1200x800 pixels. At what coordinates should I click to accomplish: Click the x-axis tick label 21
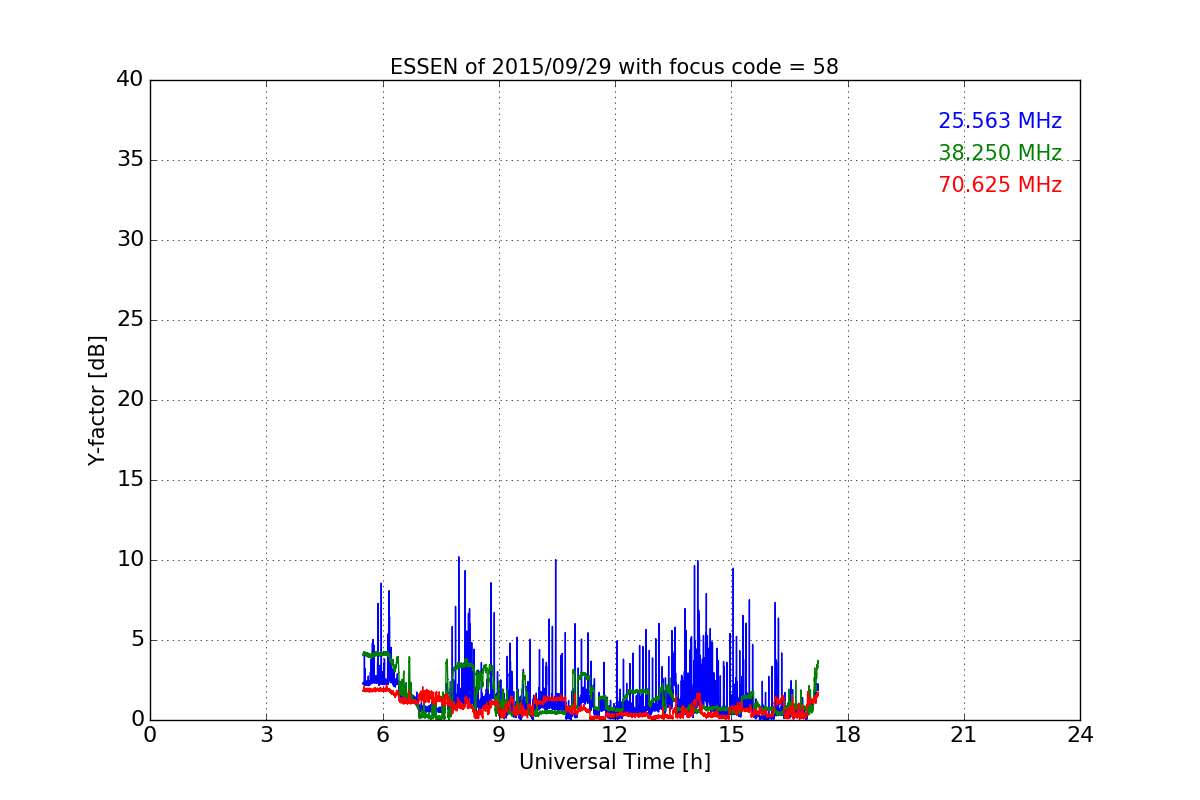(964, 735)
